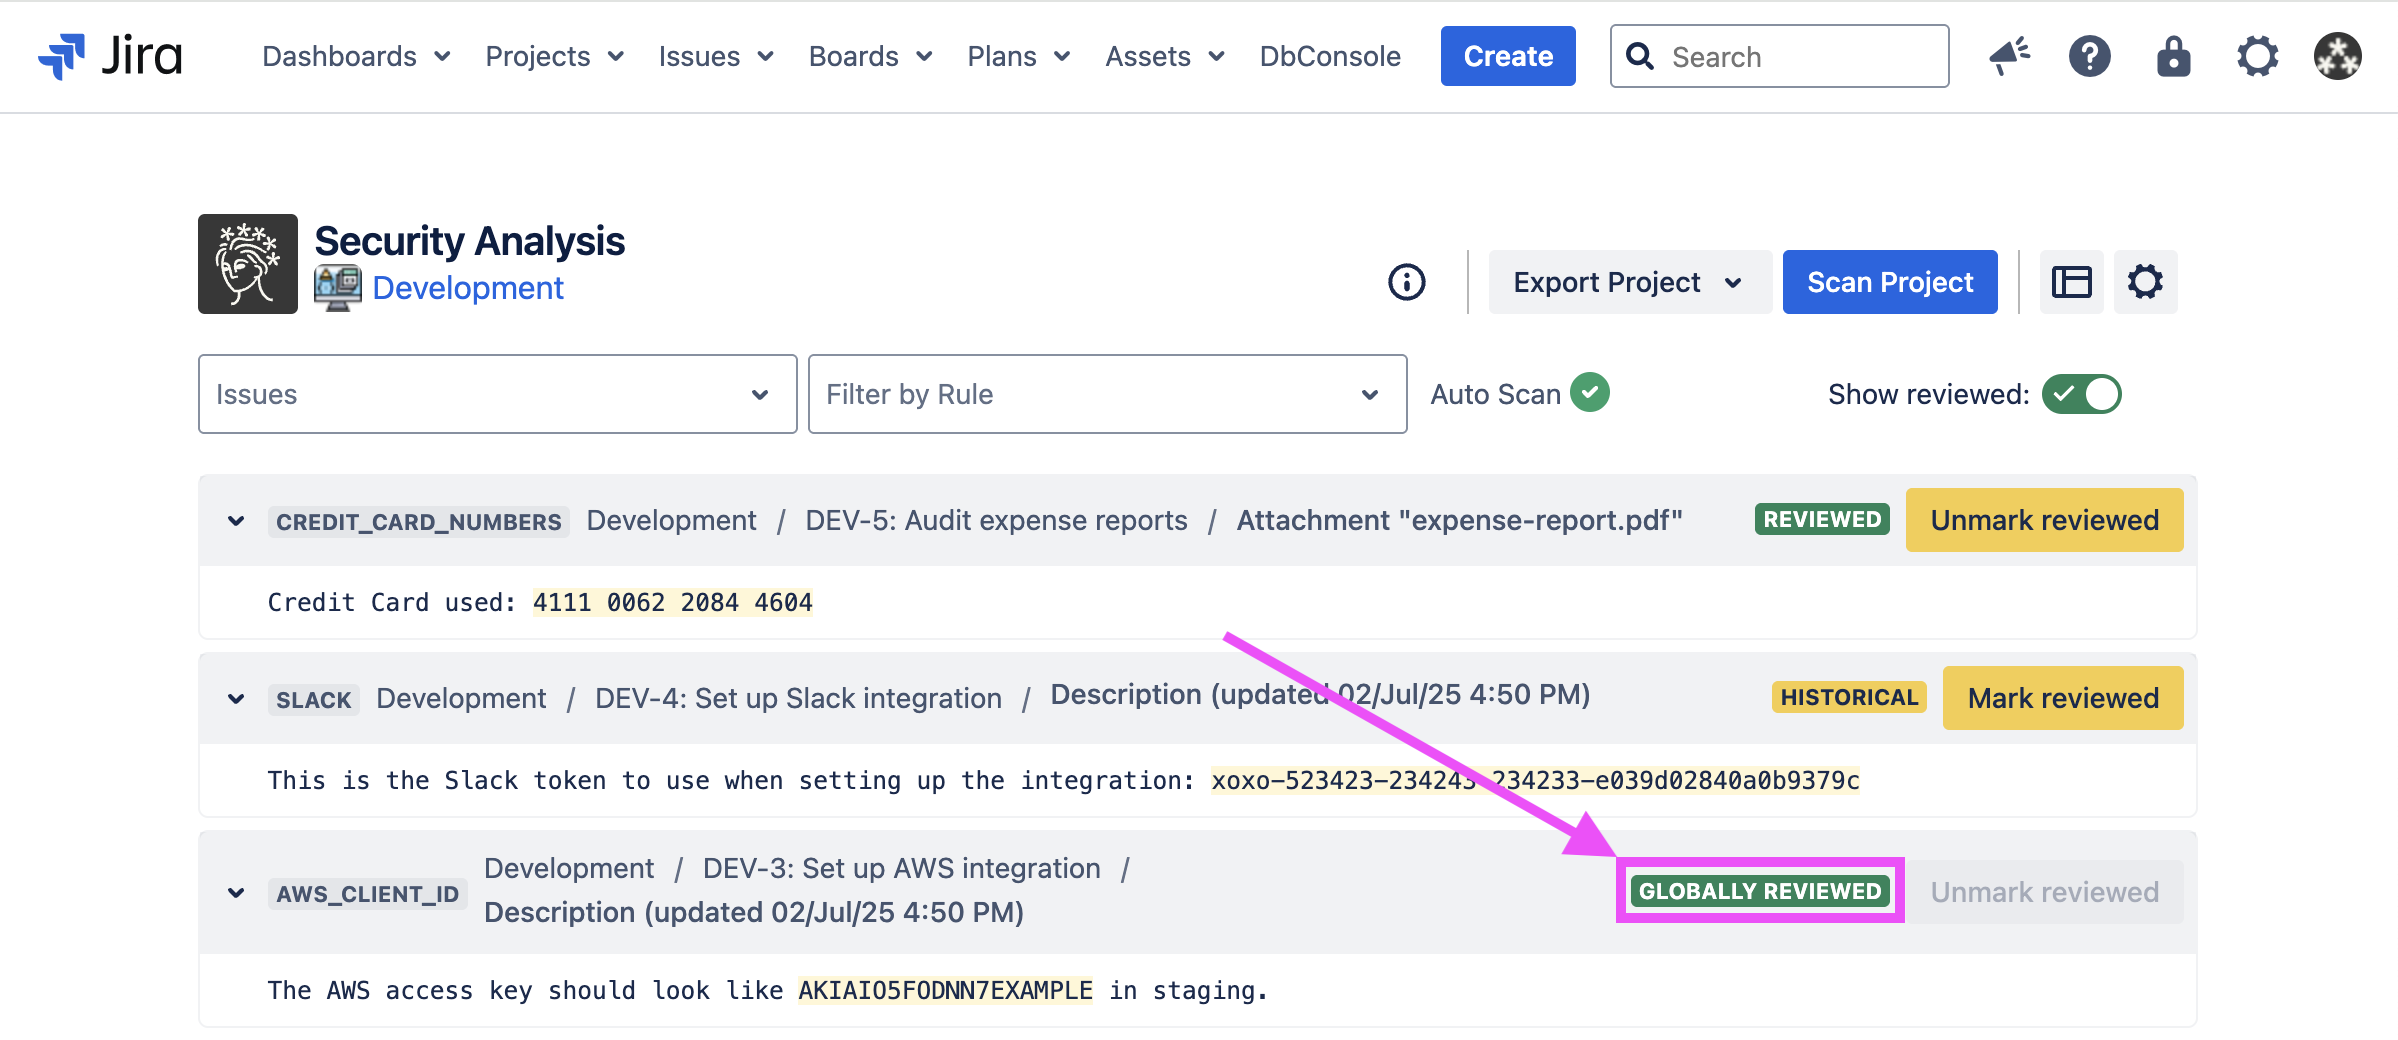Open the help question mark icon
The width and height of the screenshot is (2398, 1040).
[2089, 56]
